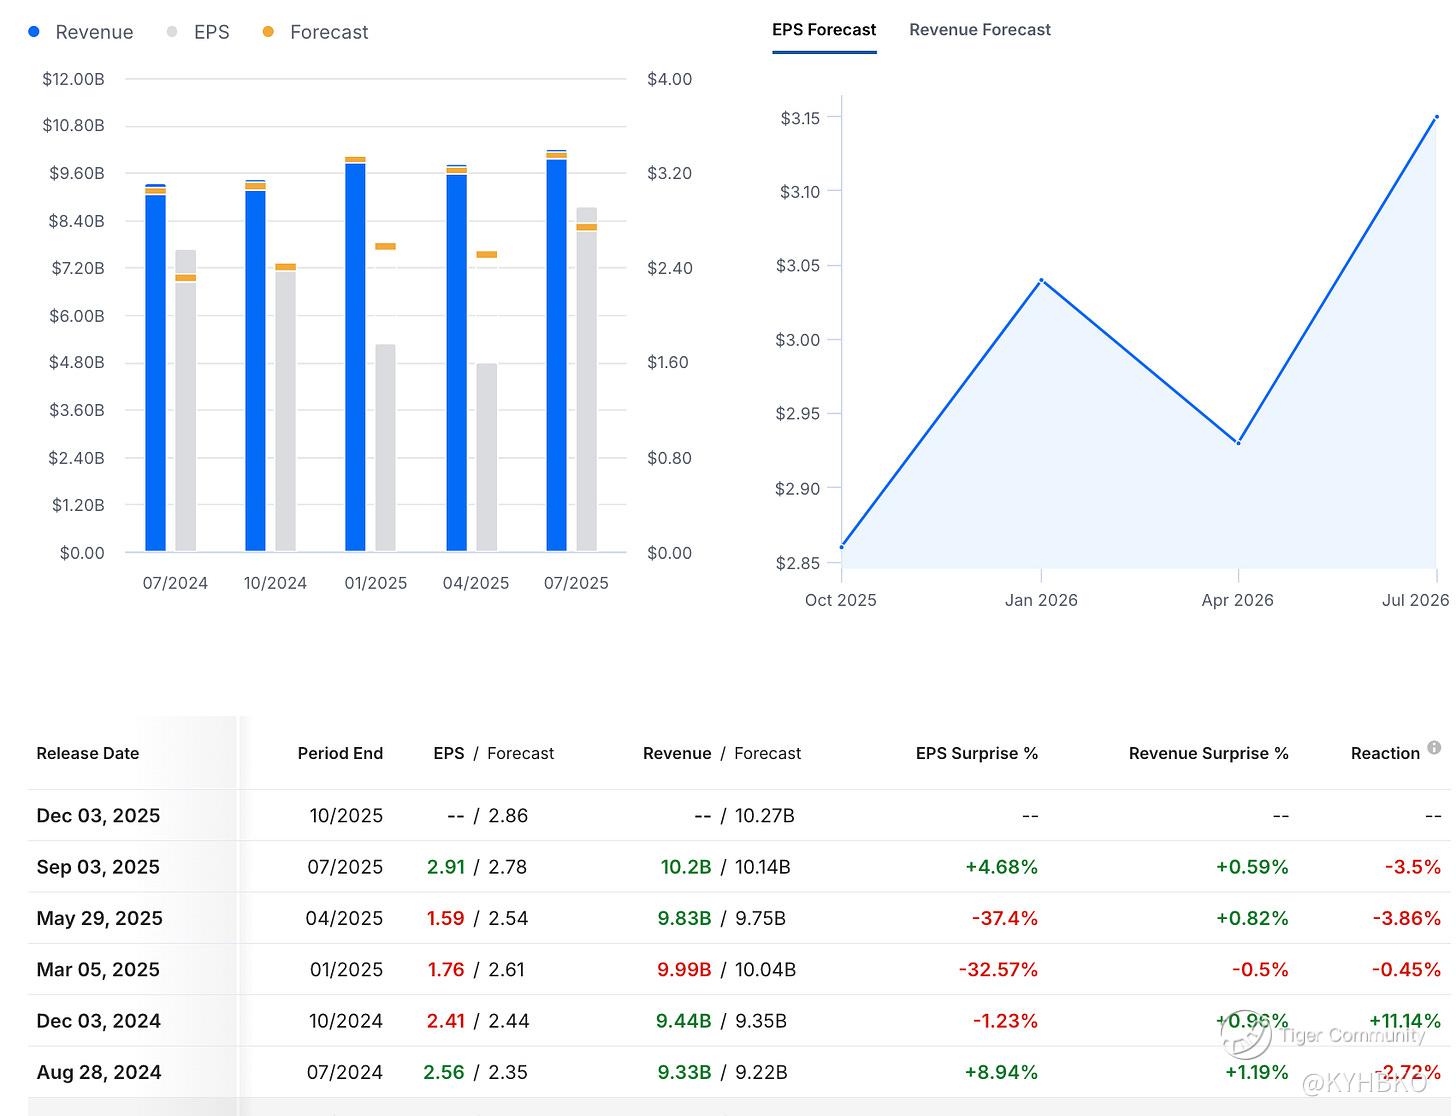Click the EPS Surprise % column header
The width and height of the screenshot is (1456, 1116).
pyautogui.click(x=976, y=753)
